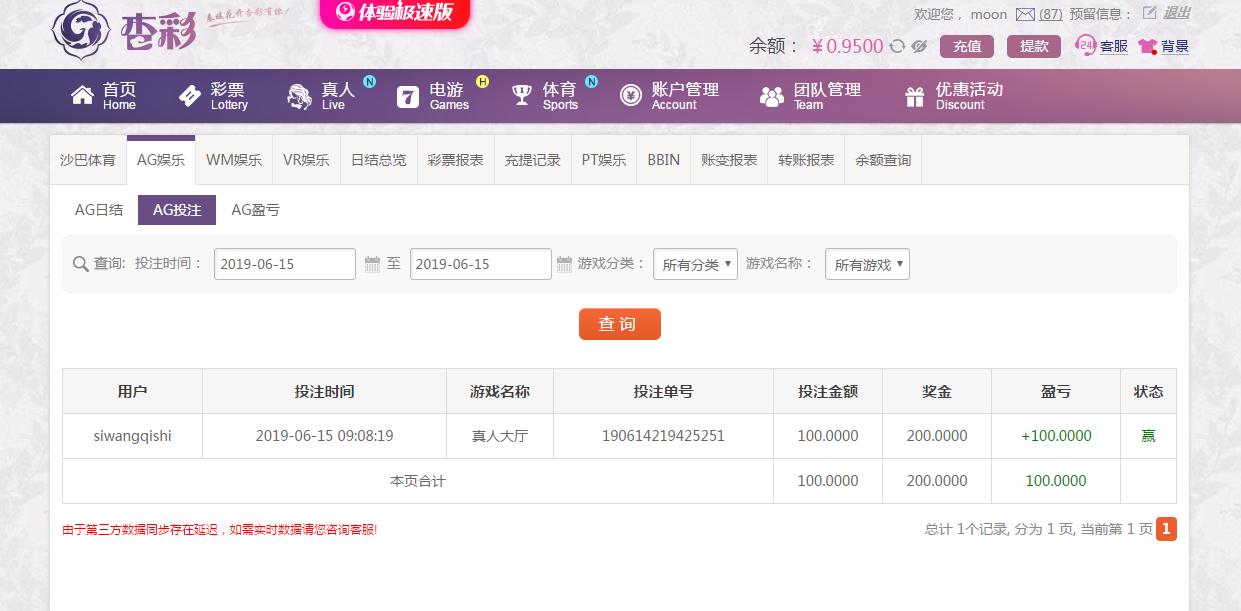Open 转账报表 tab
This screenshot has width=1241, height=611.
(806, 160)
